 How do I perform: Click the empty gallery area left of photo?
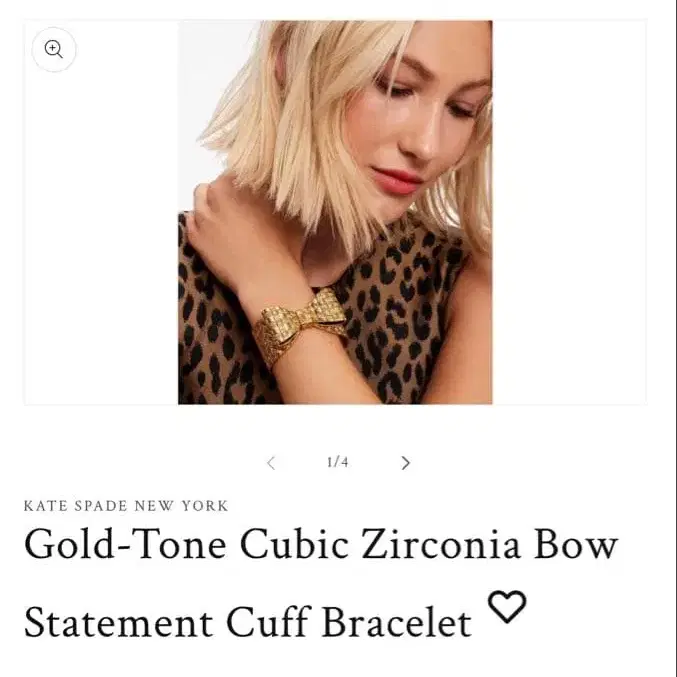click(x=101, y=233)
